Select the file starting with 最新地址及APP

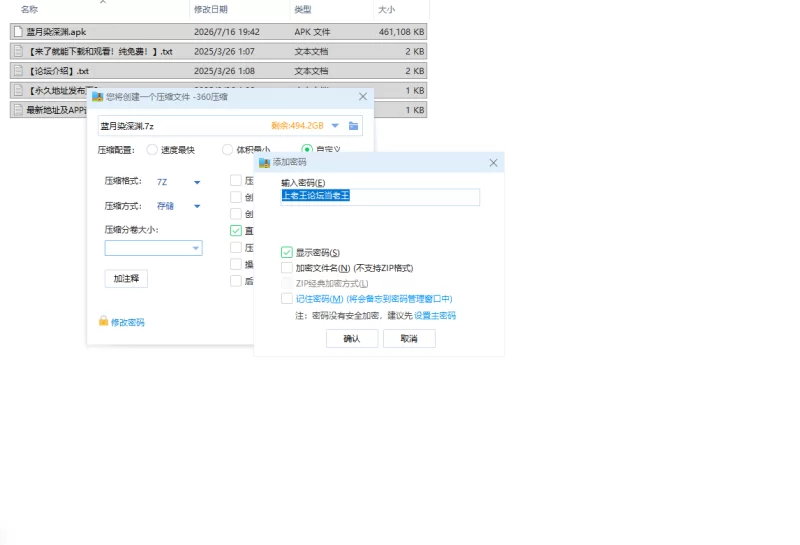pos(218,110)
